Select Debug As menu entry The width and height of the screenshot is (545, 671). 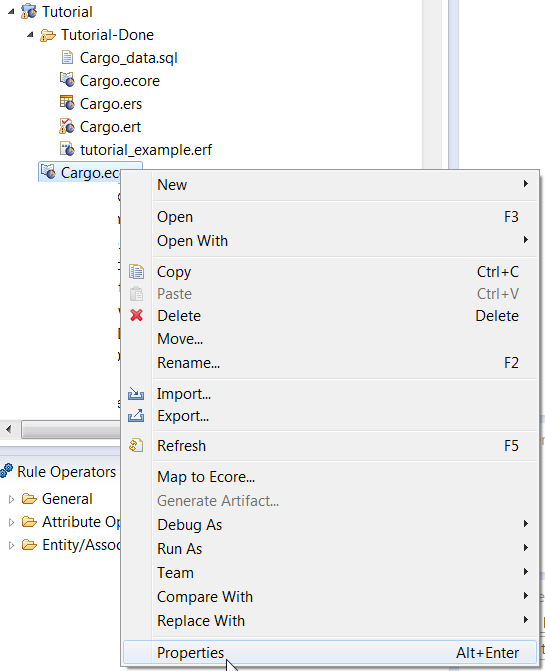coord(329,525)
